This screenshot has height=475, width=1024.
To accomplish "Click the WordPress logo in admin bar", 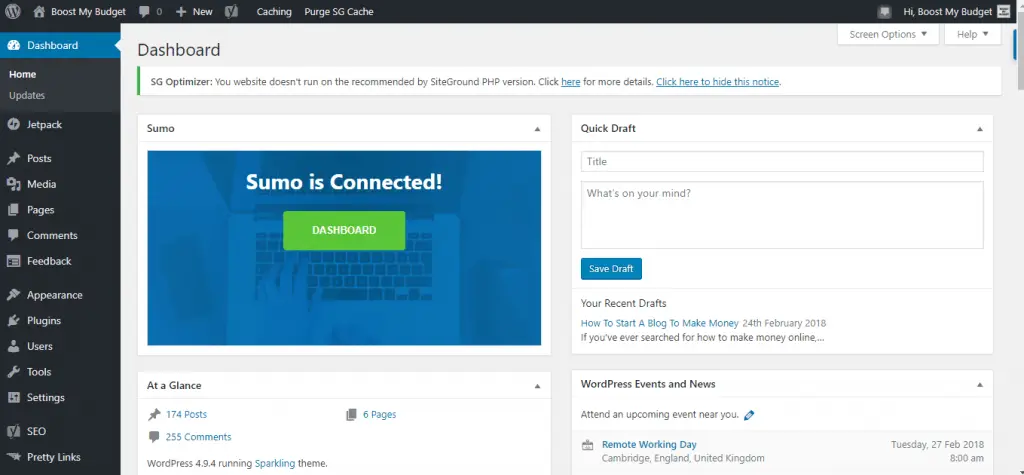I will click(x=13, y=11).
